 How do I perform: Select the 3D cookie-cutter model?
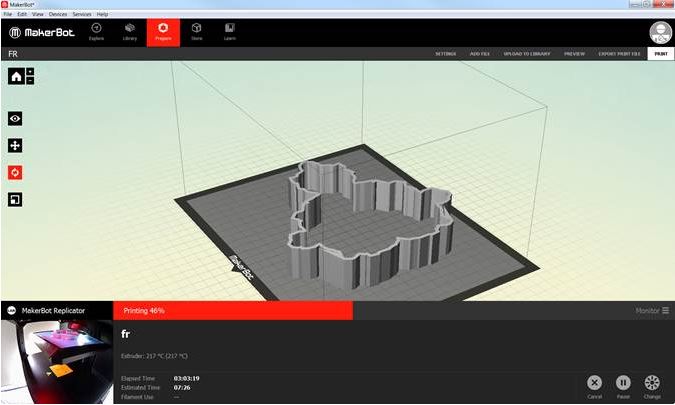370,224
